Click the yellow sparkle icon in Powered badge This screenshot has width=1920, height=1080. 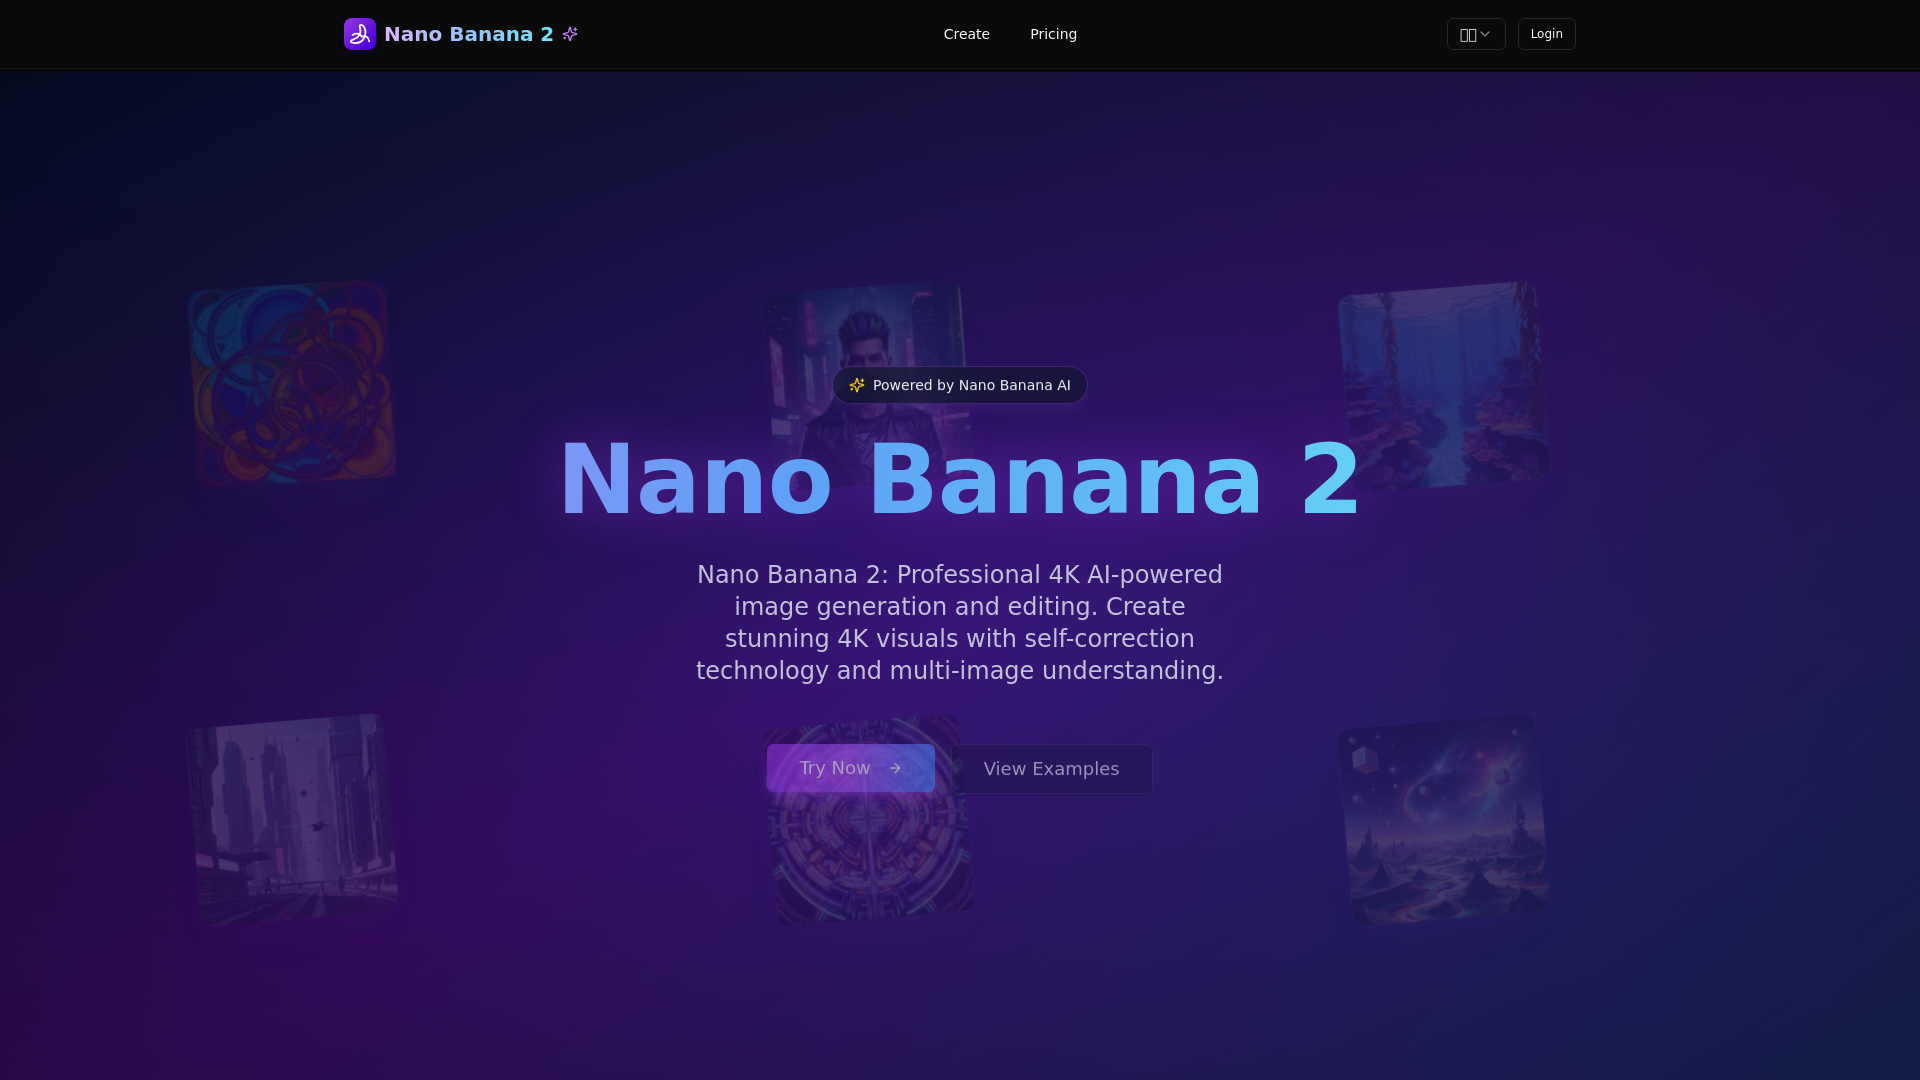click(857, 385)
